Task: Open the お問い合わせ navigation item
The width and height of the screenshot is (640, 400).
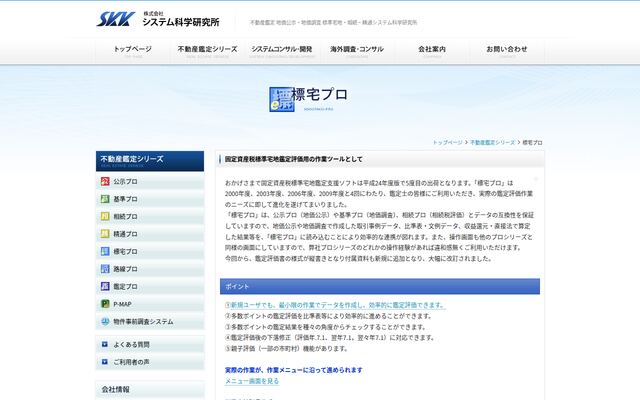Action: click(x=507, y=51)
